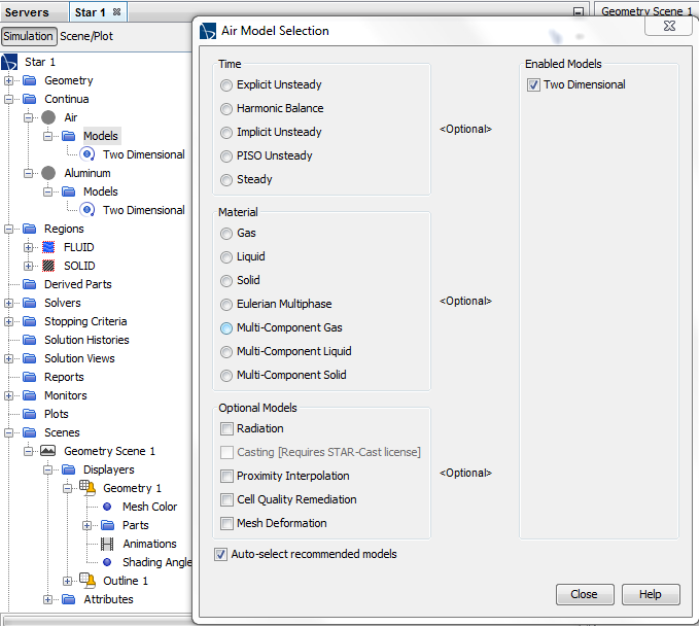This screenshot has height=626, width=699.
Task: Close the Star 1 tab with its X
Action: (117, 12)
